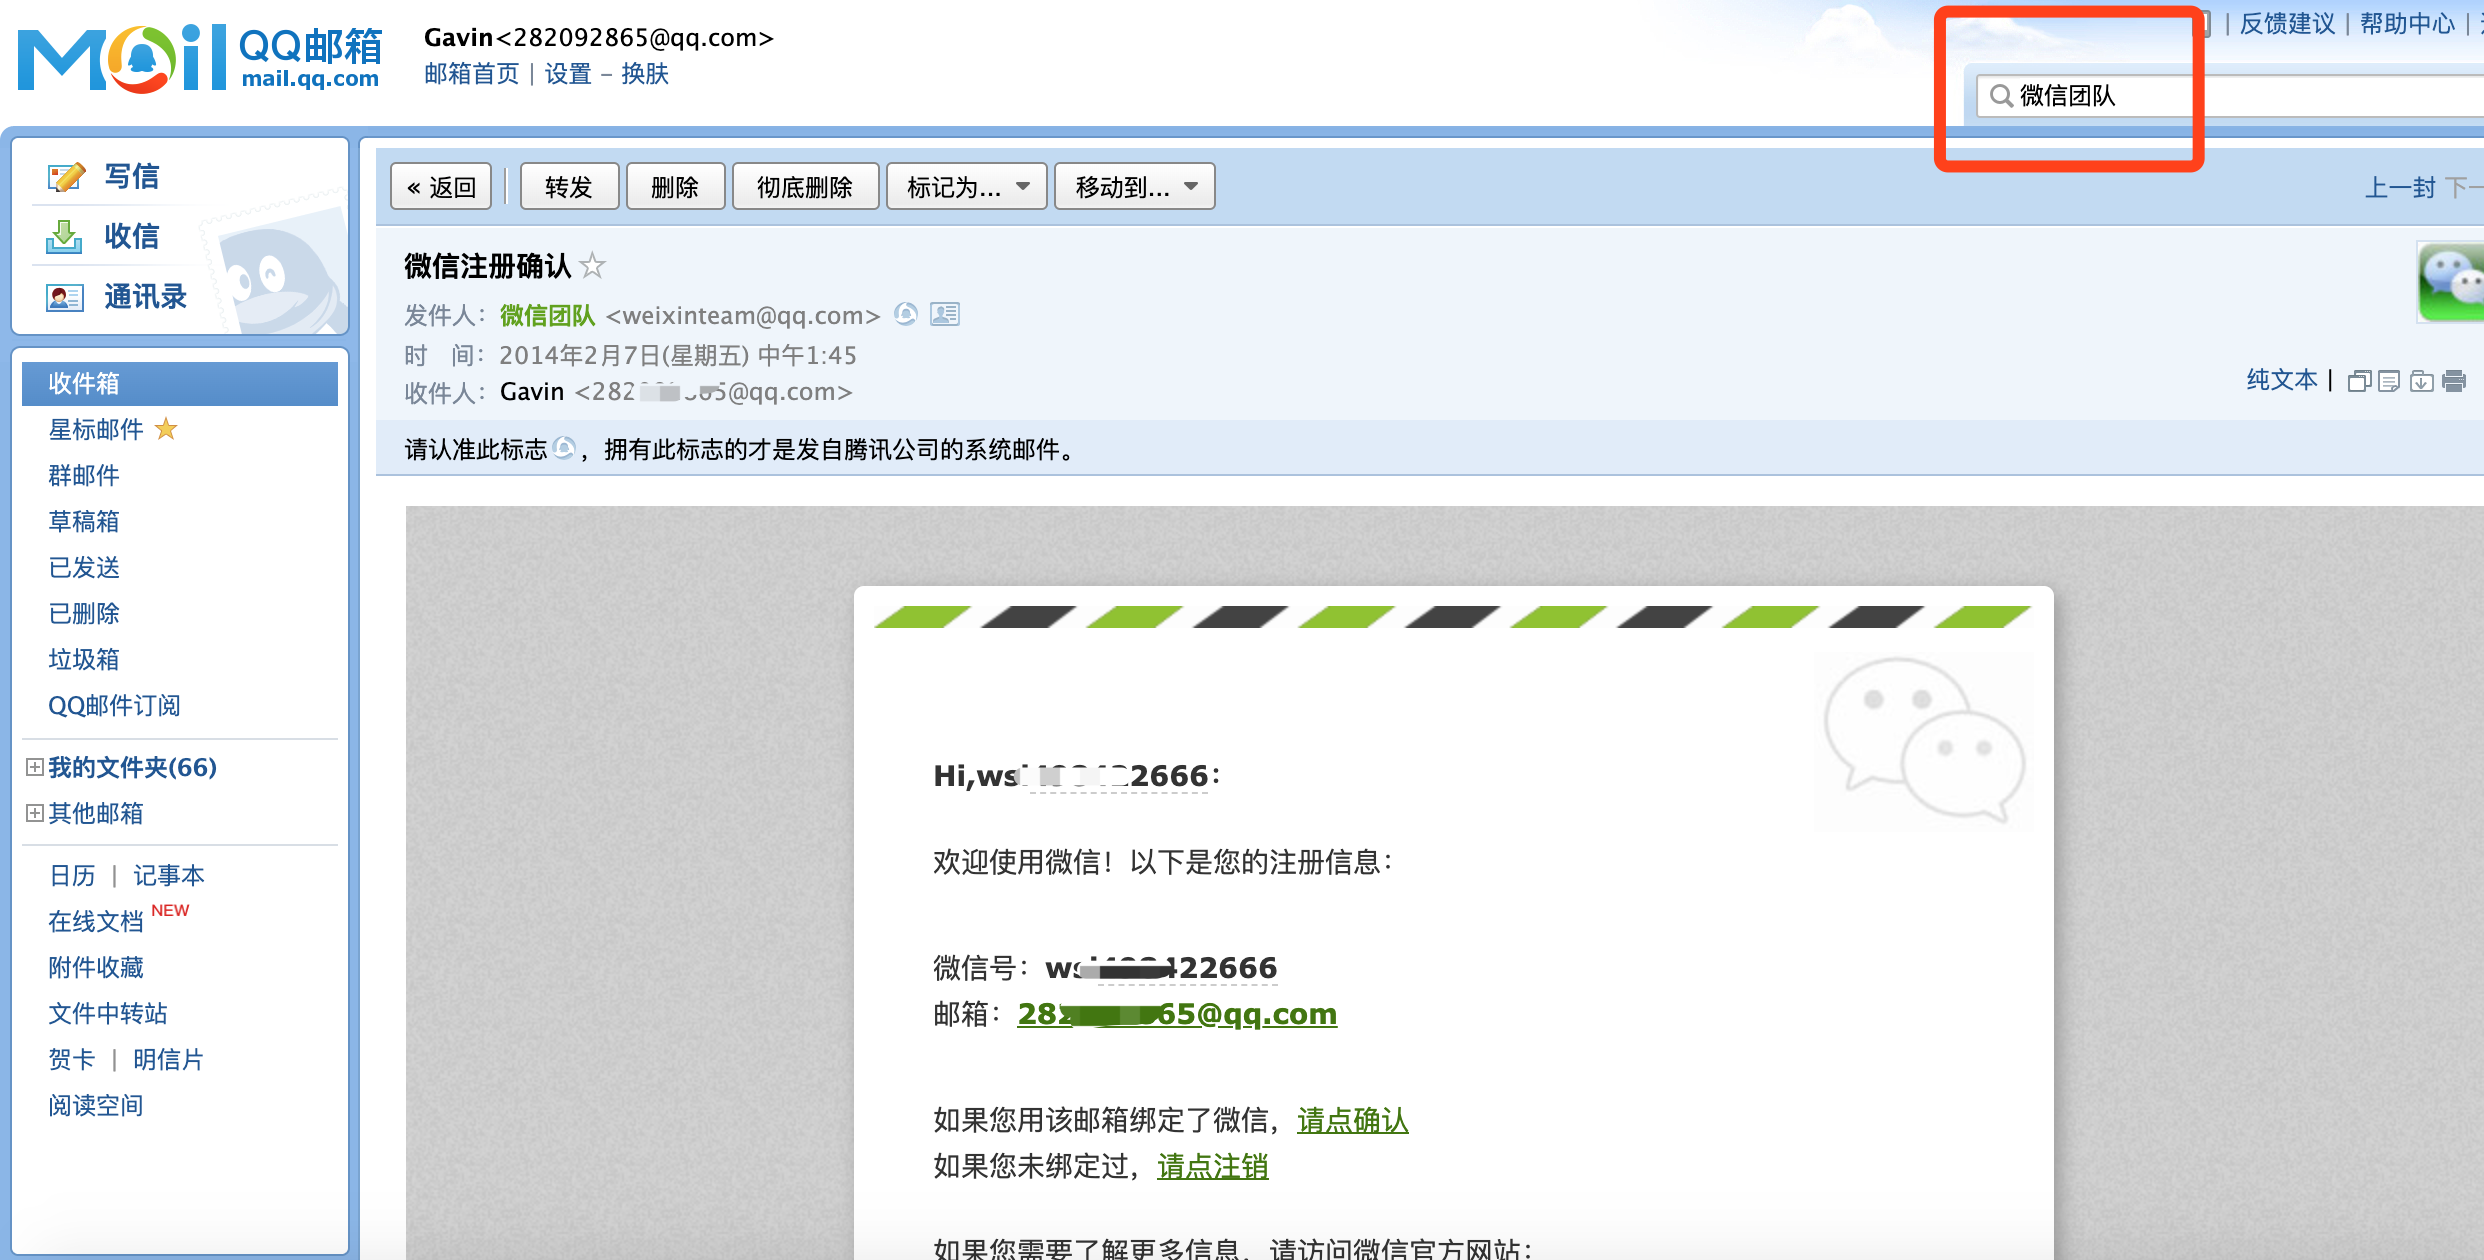This screenshot has height=1260, width=2484.
Task: Click the WeChat sender avatar thumbnail
Action: pyautogui.click(x=2450, y=282)
